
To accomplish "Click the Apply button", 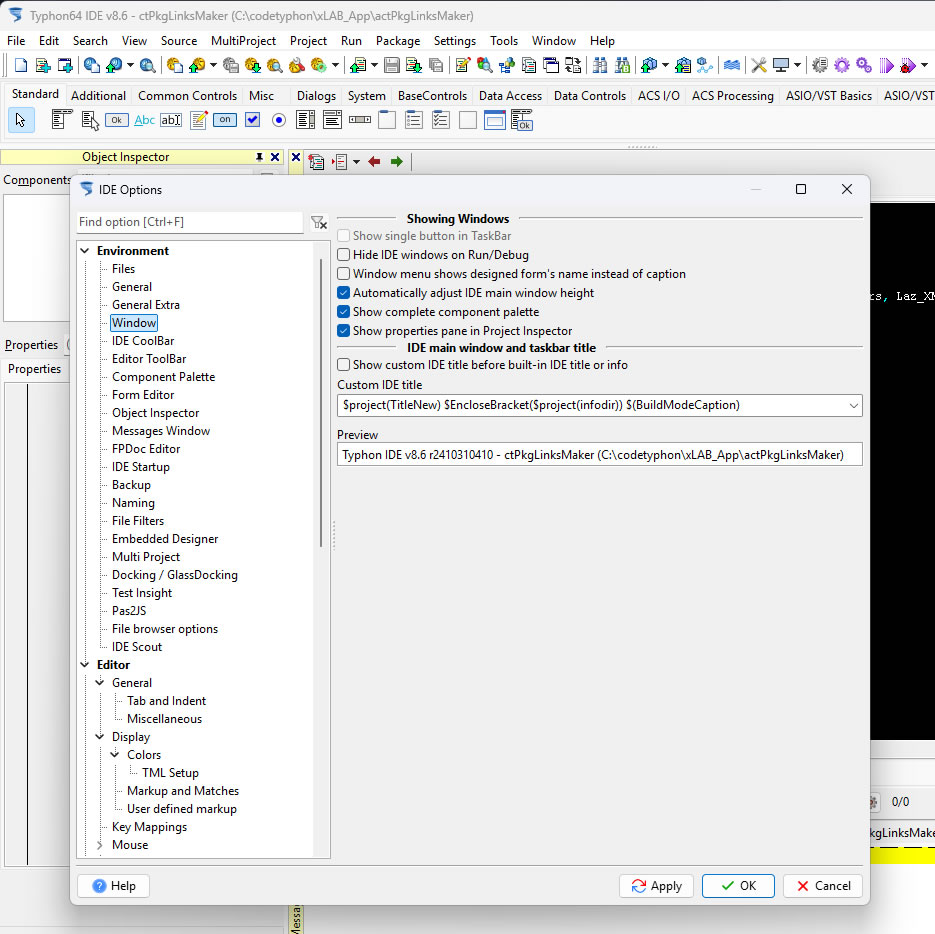I will click(656, 886).
